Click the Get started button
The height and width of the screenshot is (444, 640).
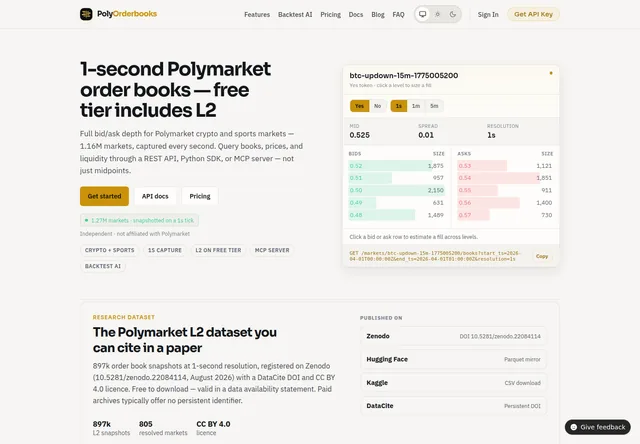[x=104, y=196]
